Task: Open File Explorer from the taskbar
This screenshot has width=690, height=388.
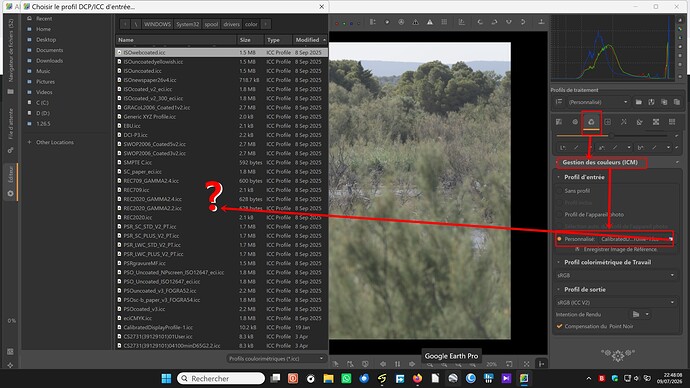Action: pos(328,378)
